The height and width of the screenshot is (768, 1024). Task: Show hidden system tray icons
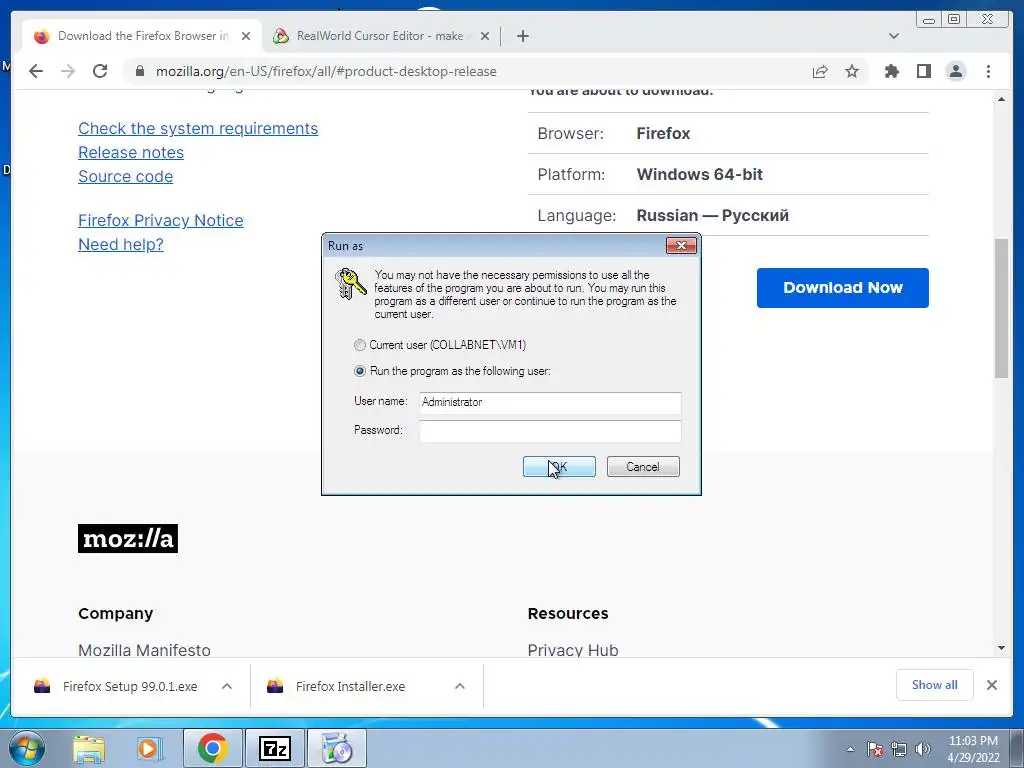(850, 749)
